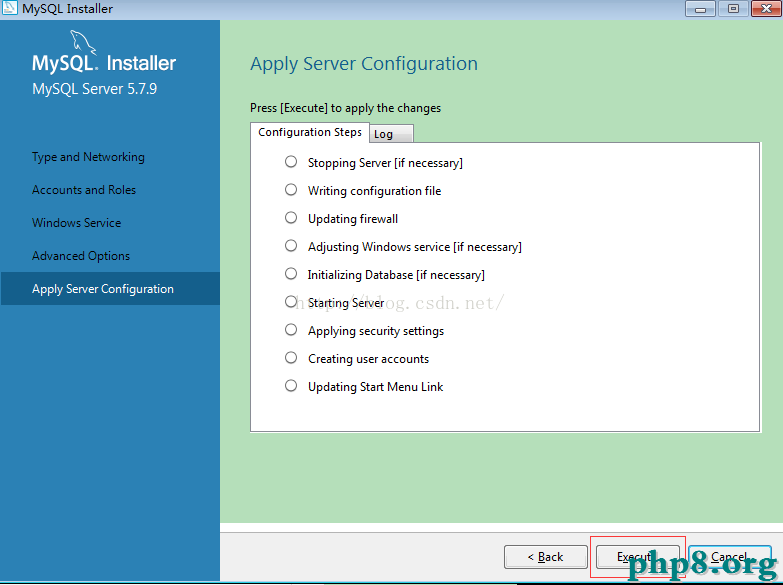The height and width of the screenshot is (585, 783).
Task: Click the Back button
Action: 546,557
